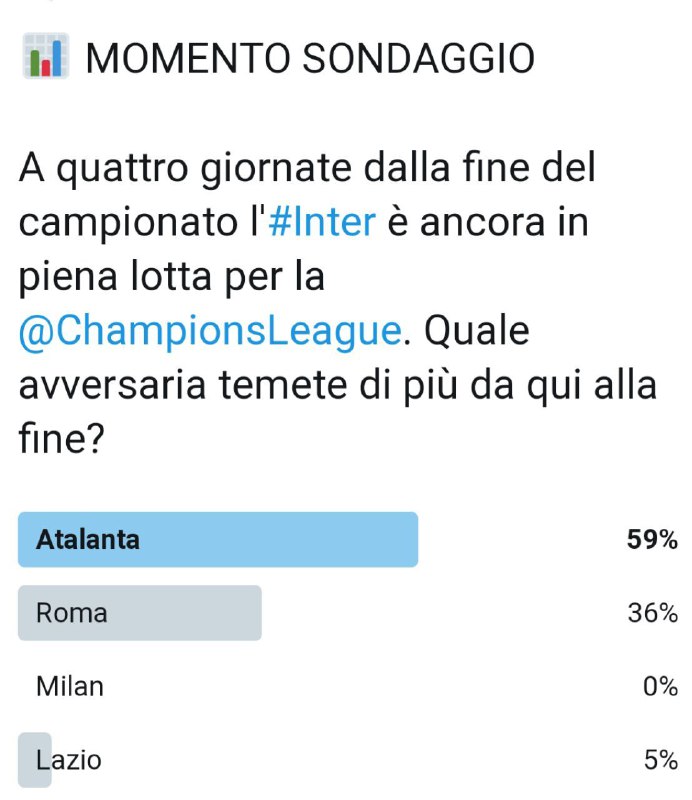Click the 36% result for Roma

653,613
